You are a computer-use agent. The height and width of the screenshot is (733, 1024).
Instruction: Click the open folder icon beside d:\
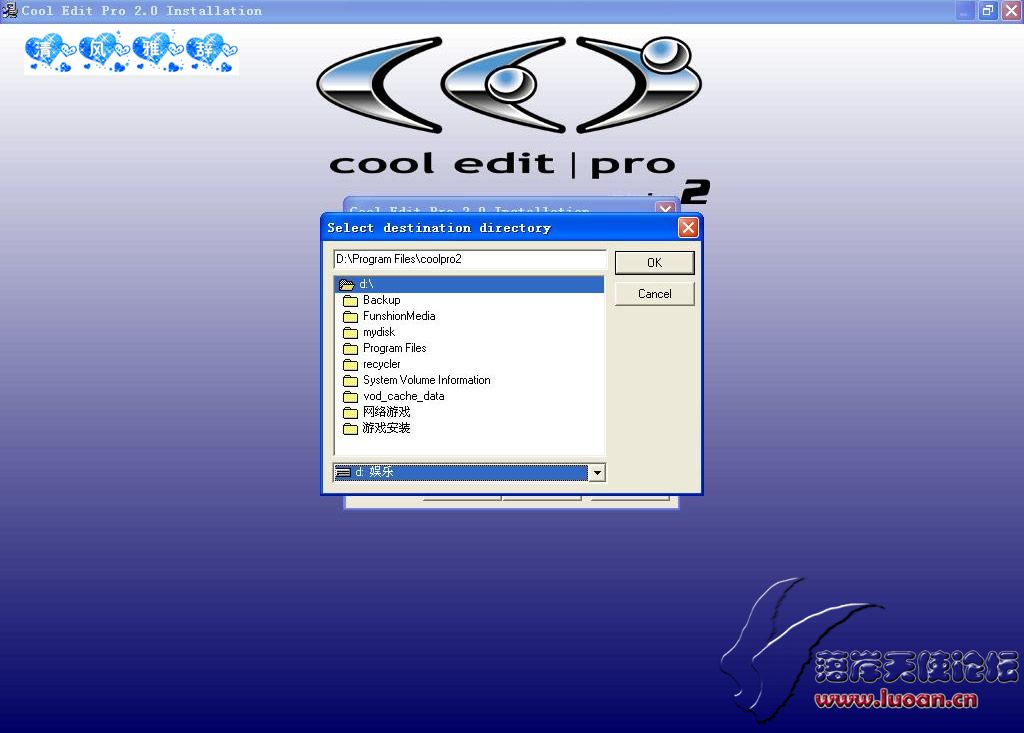(x=347, y=285)
